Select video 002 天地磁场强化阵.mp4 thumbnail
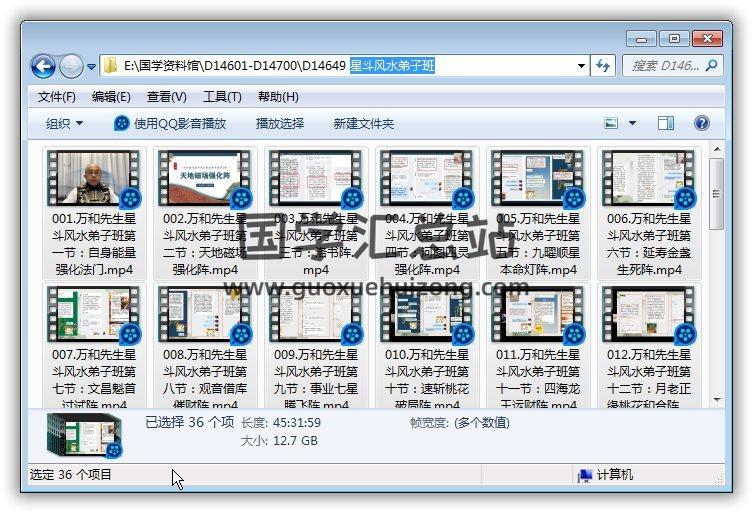Screen dimensions: 753x513 click(x=205, y=178)
